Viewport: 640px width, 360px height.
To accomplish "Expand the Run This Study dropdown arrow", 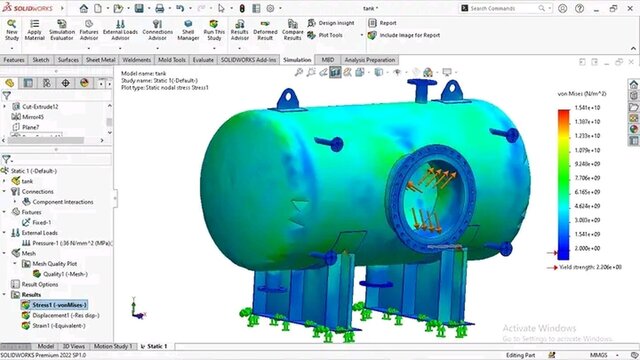I will (x=214, y=48).
